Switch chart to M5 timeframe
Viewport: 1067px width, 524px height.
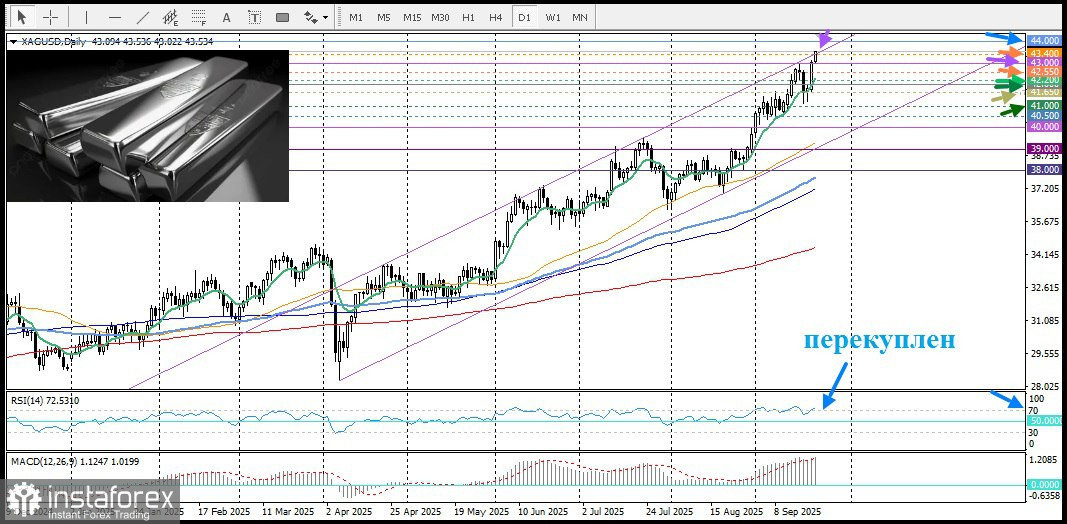pos(384,18)
